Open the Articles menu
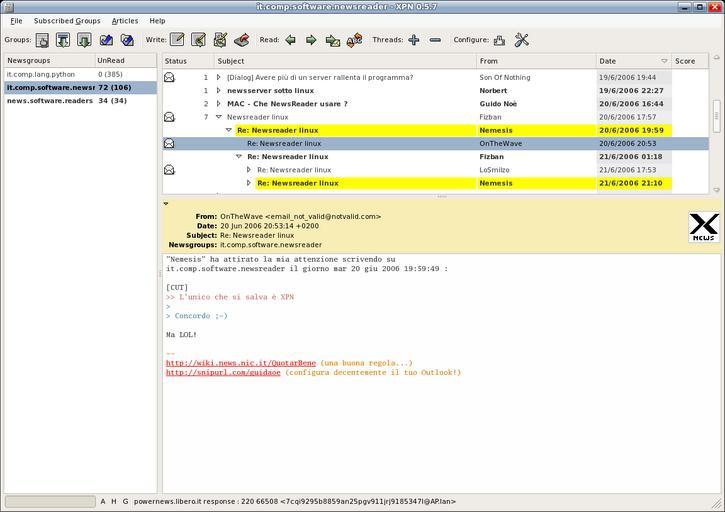The height and width of the screenshot is (512, 725). pyautogui.click(x=125, y=21)
